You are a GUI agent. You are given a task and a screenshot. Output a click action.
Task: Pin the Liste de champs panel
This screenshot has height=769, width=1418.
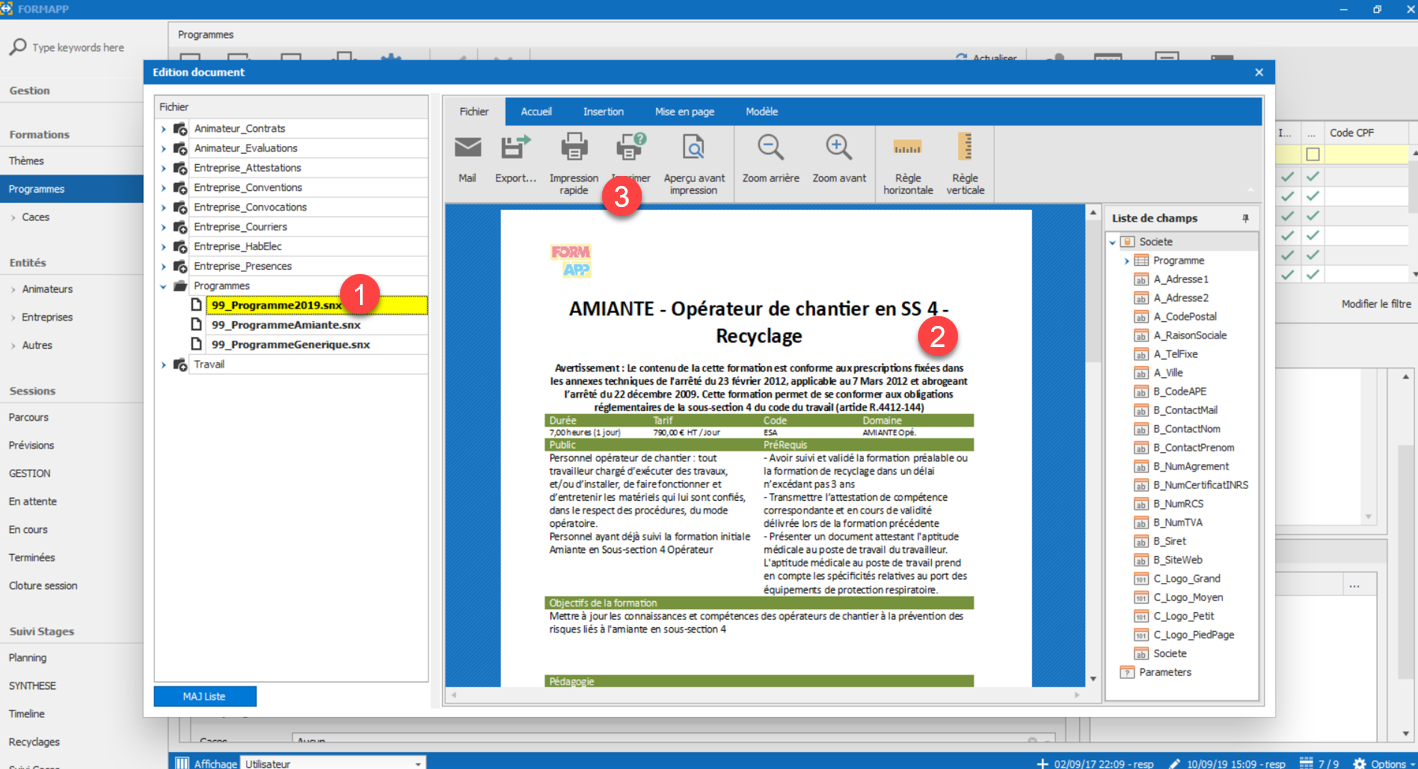tap(1245, 218)
